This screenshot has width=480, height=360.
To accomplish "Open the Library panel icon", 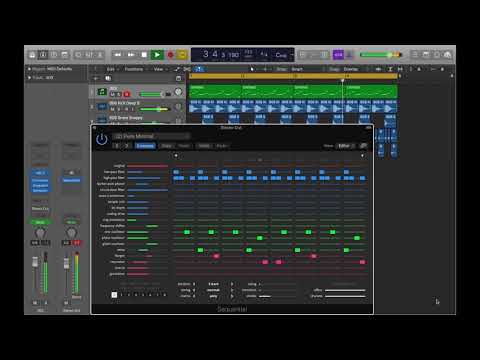I will pos(32,55).
